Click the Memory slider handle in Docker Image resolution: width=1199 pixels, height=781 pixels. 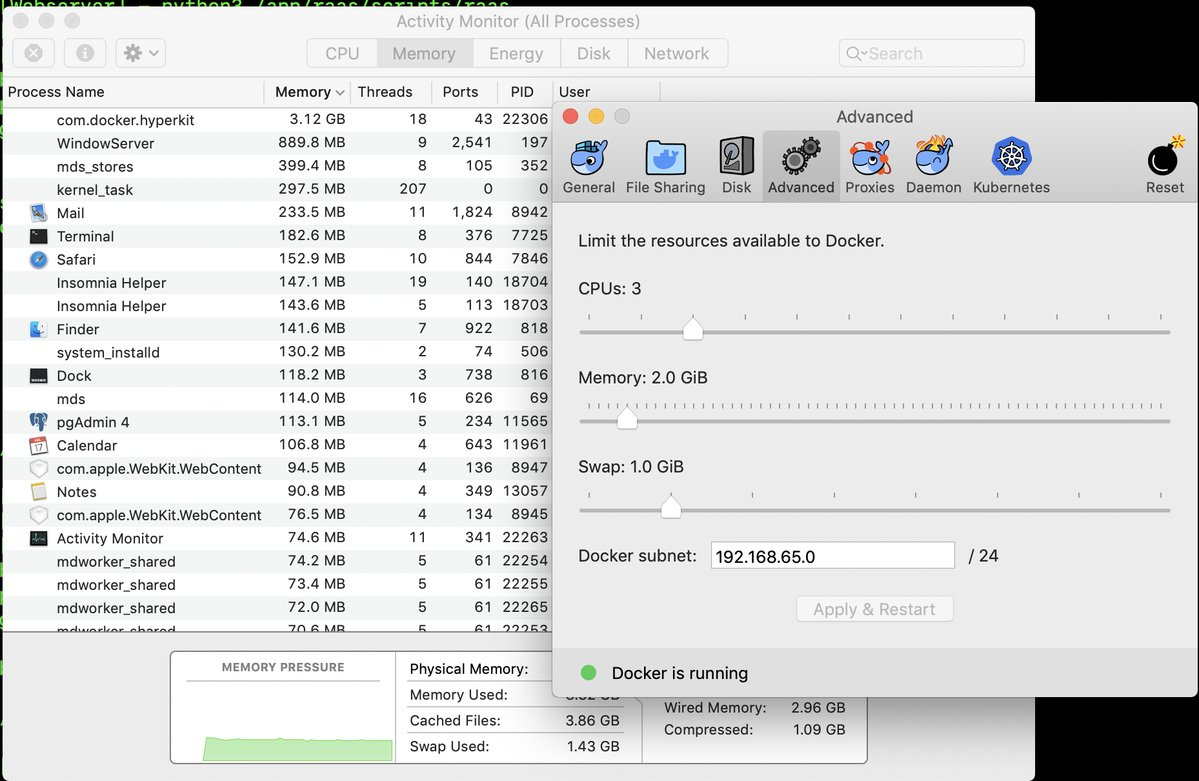pyautogui.click(x=627, y=418)
